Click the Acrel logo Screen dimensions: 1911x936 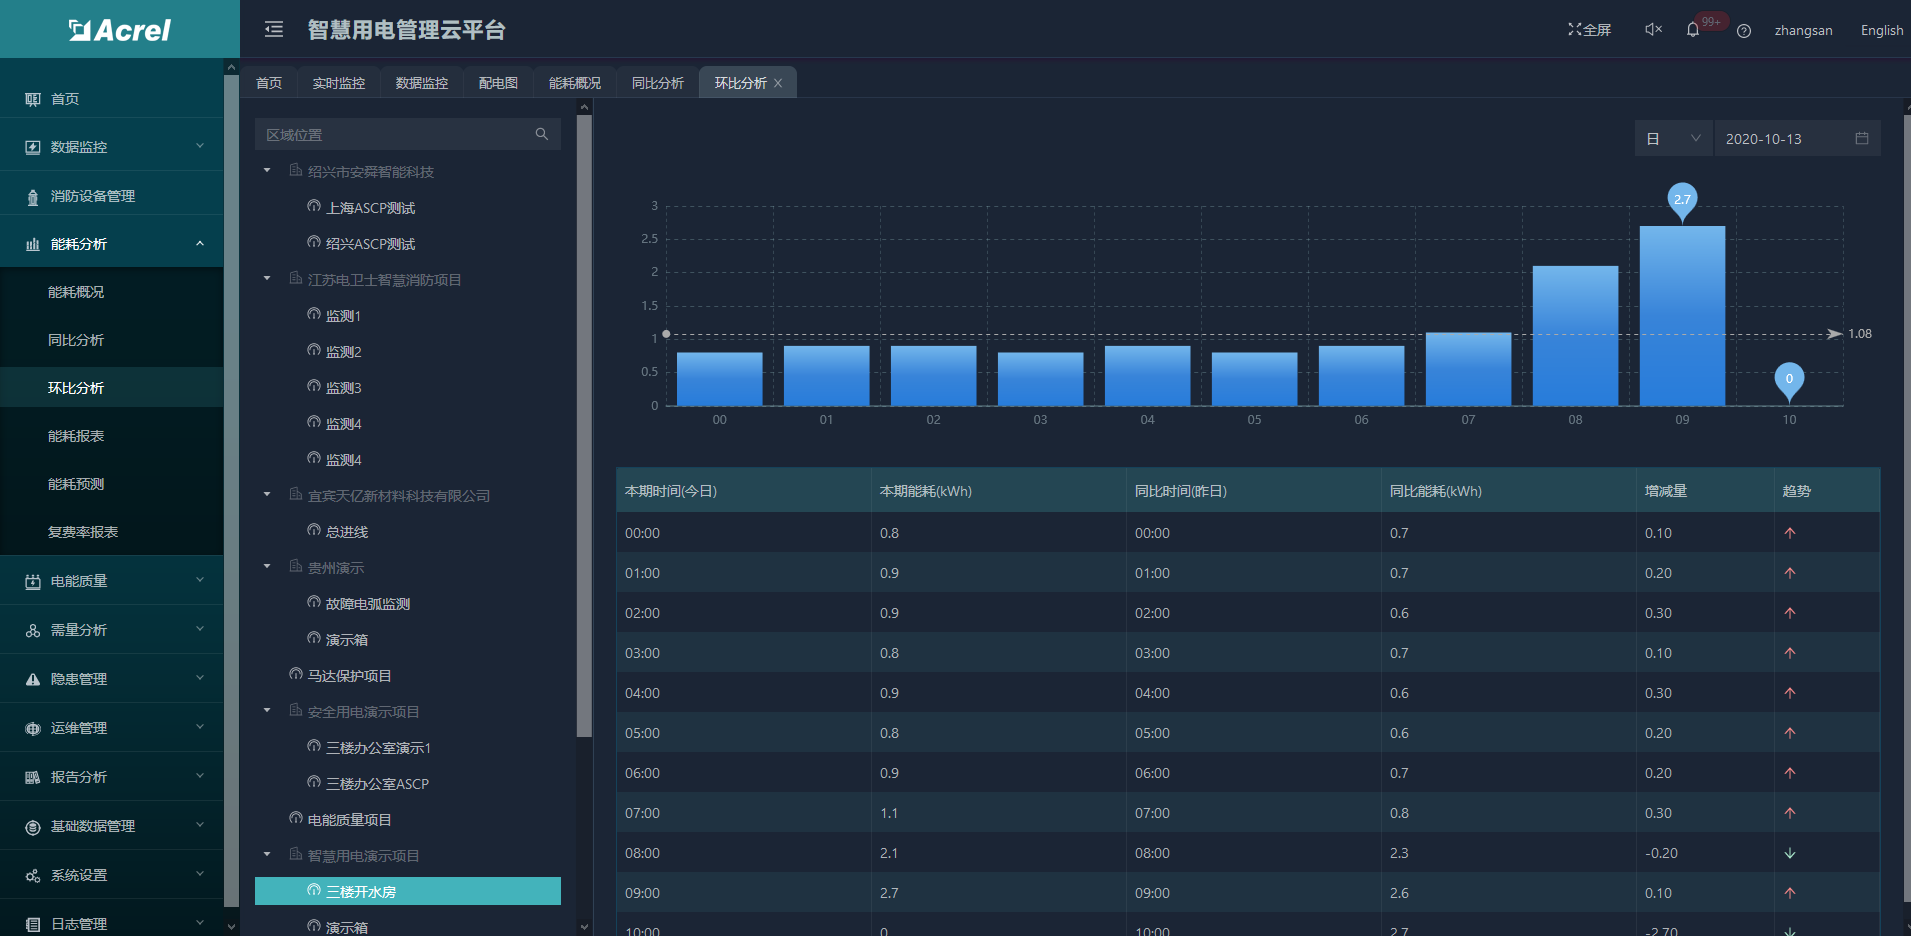[x=120, y=30]
